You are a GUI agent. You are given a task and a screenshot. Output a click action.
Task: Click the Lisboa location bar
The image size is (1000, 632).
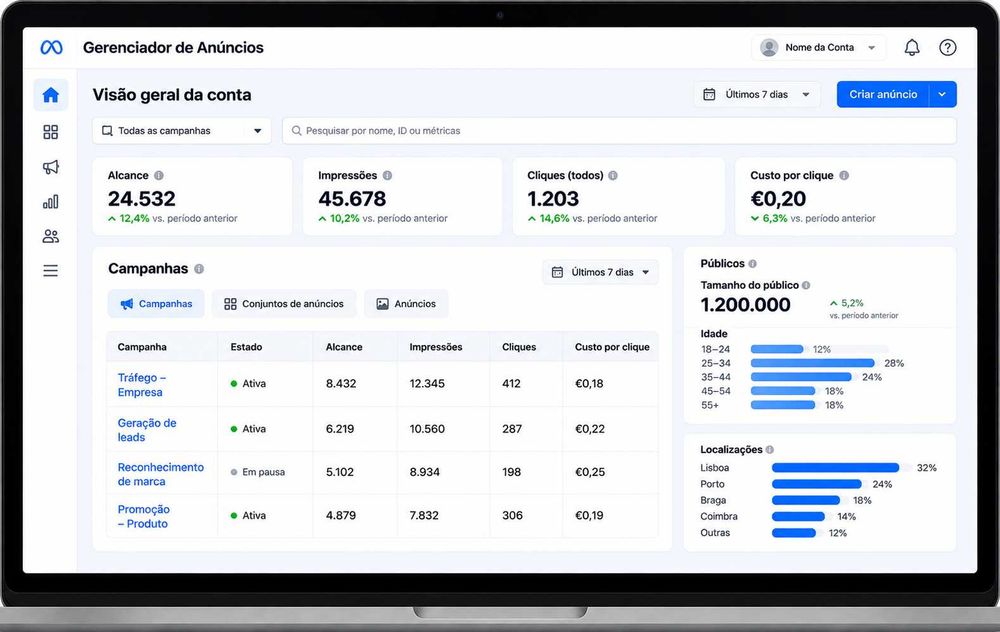(x=835, y=467)
